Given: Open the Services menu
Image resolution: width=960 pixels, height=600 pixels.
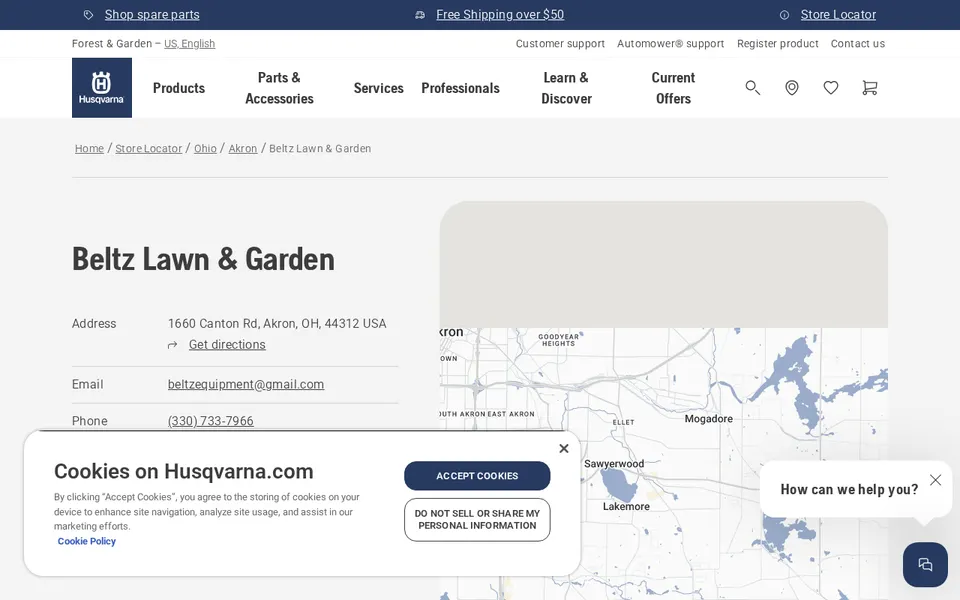Looking at the screenshot, I should [378, 88].
